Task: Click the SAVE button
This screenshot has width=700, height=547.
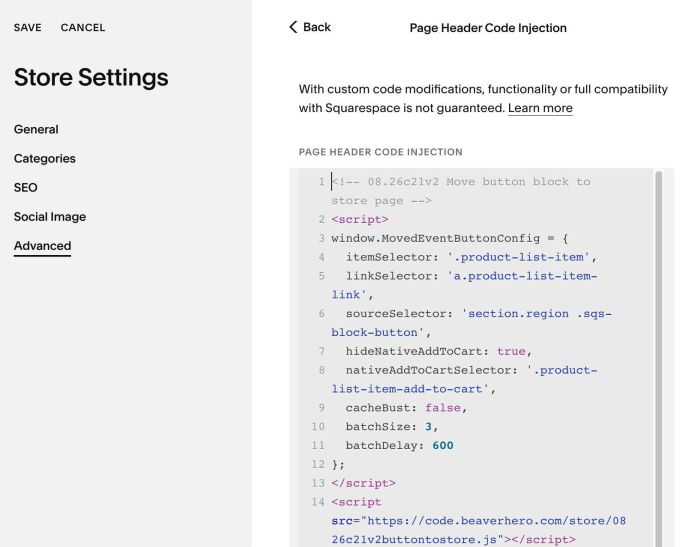Action: pyautogui.click(x=28, y=28)
